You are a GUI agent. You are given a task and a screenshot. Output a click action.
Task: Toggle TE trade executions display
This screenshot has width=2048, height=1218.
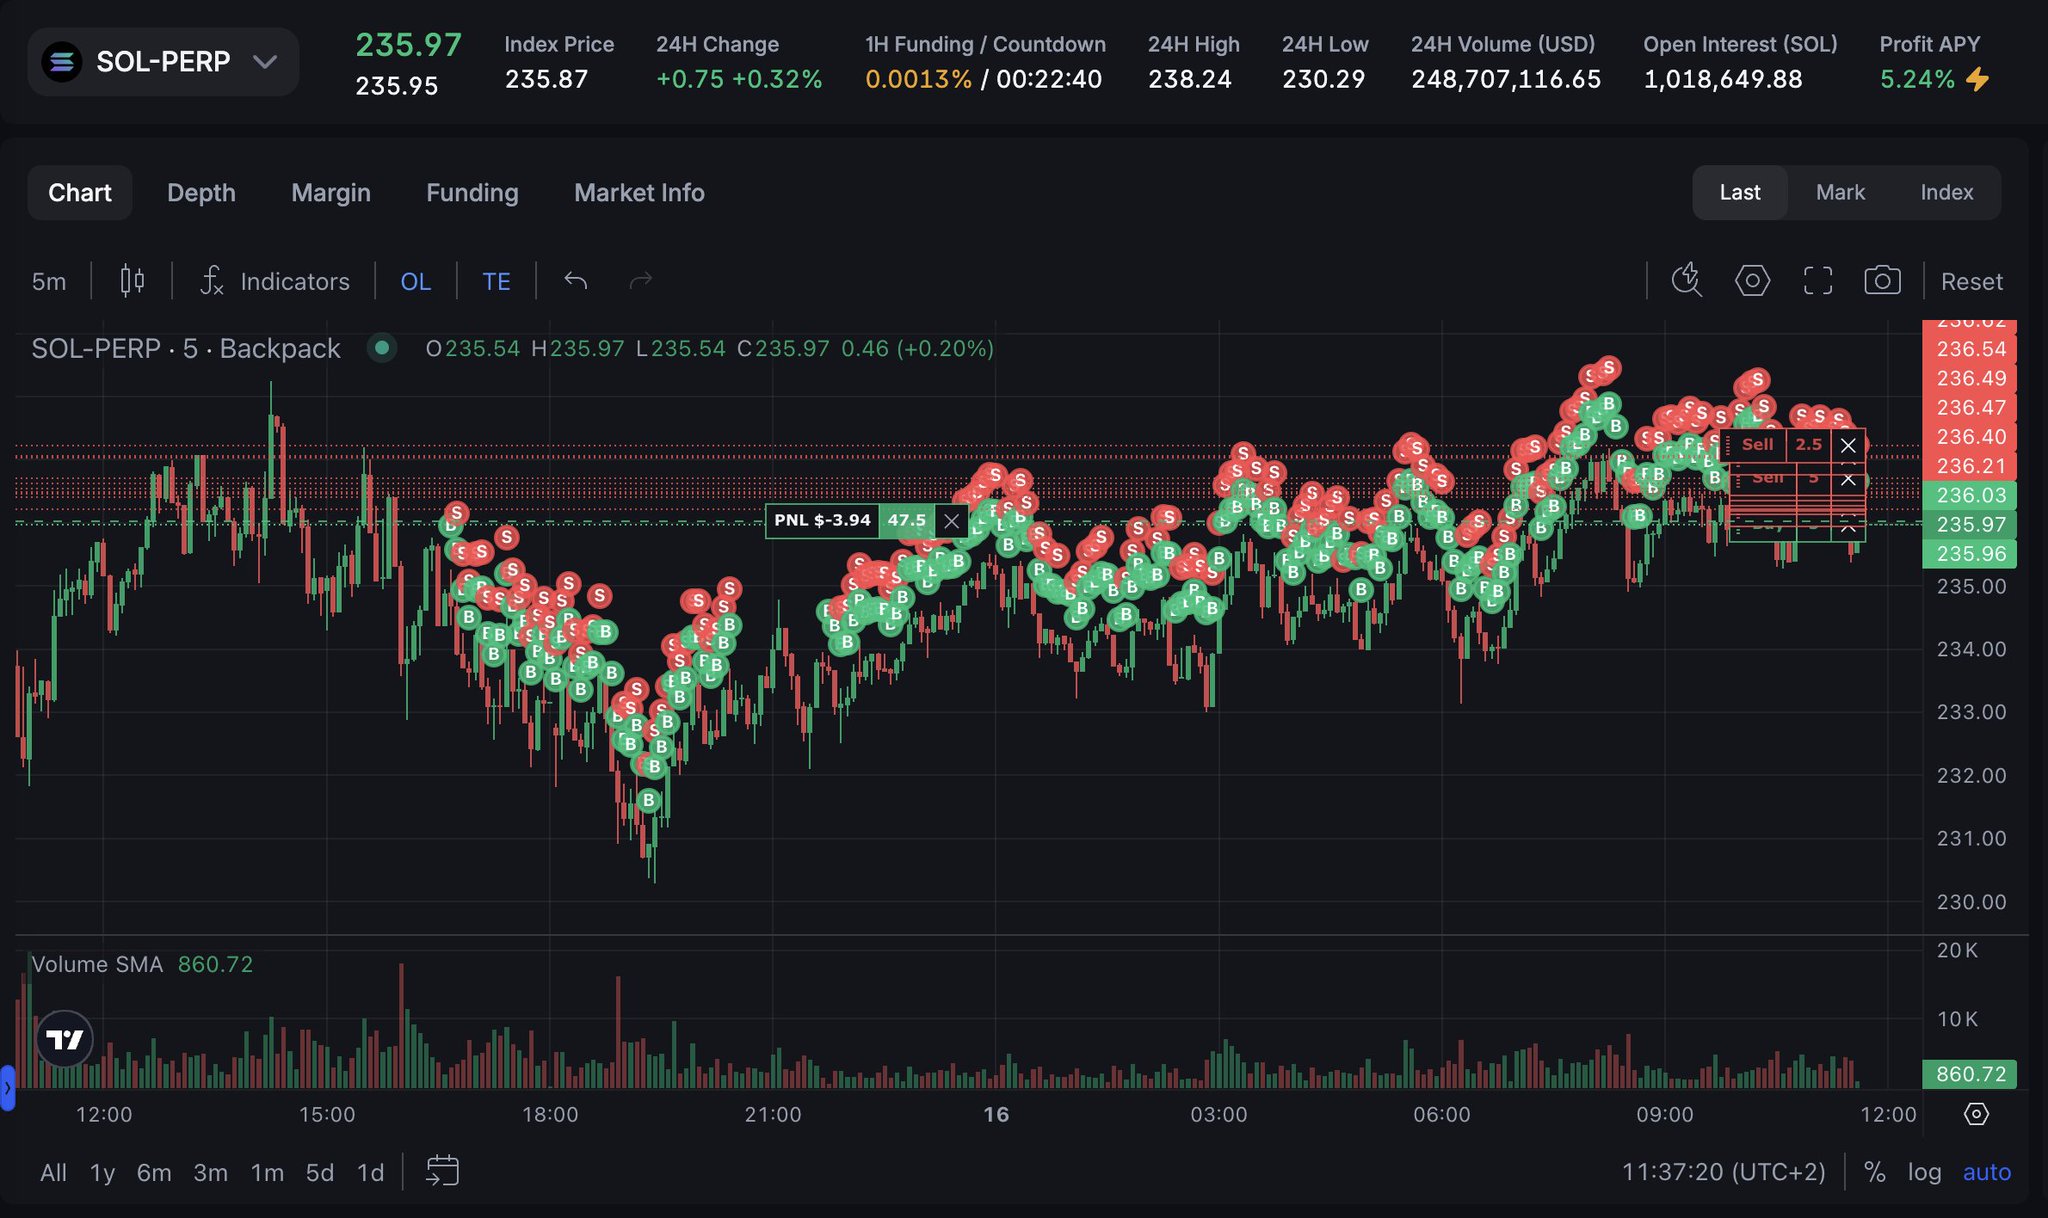[496, 281]
